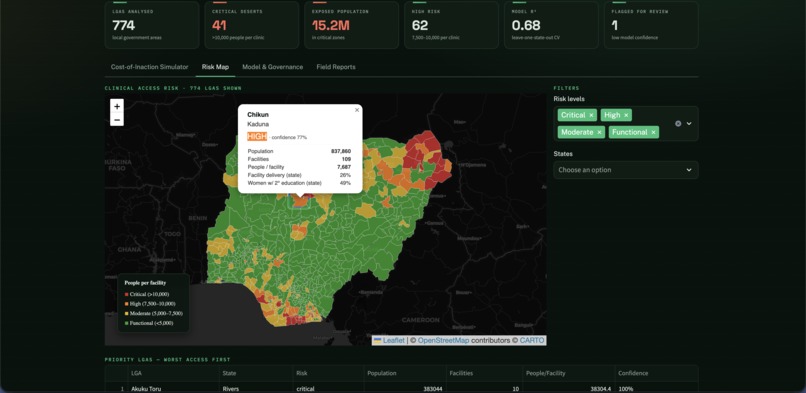Click the HIGH badge in Chikun popup
Screen dimensions: 806x393
257,137
